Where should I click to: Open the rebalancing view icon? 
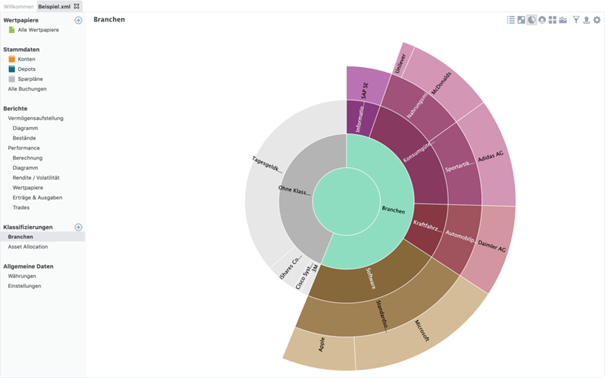tap(521, 20)
